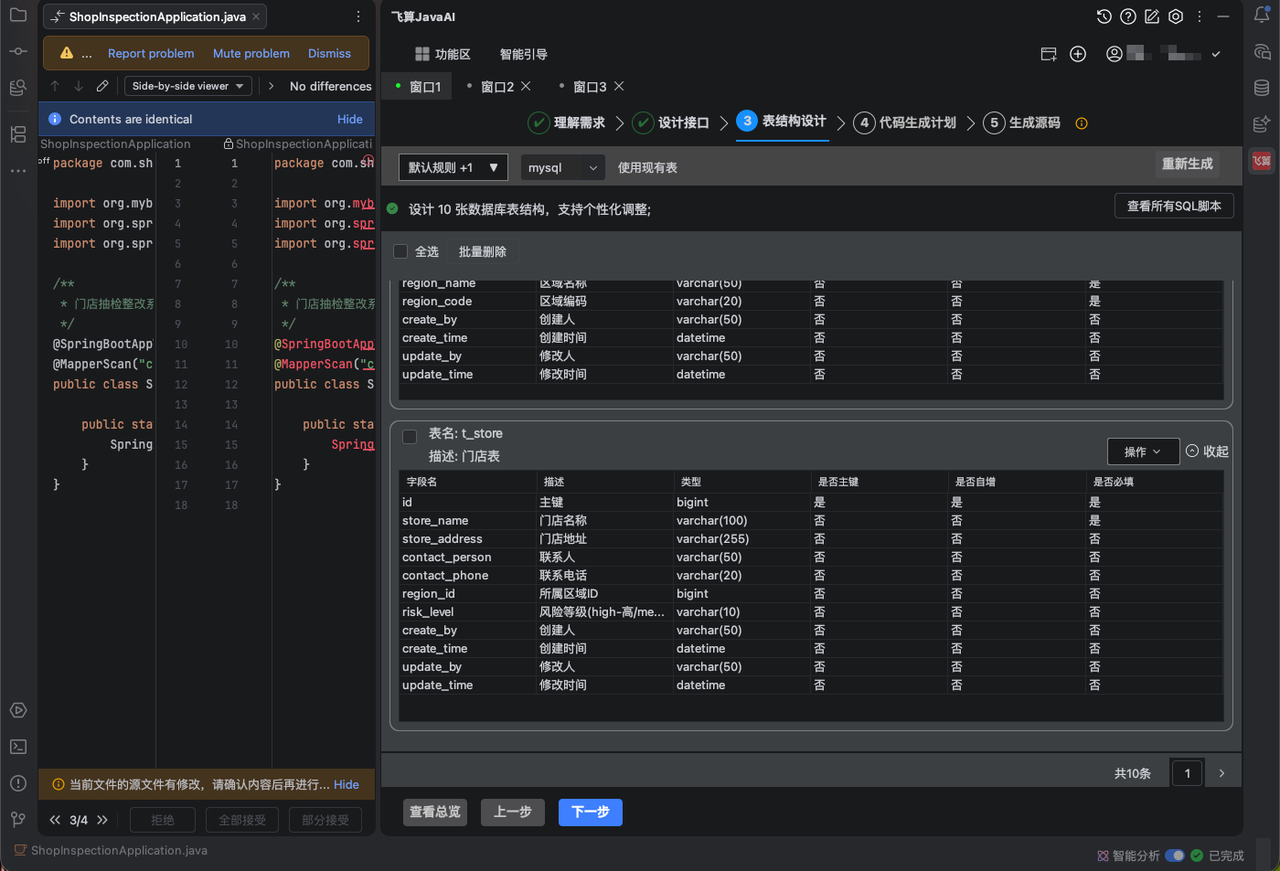This screenshot has height=871, width=1280.
Task: Click the 重新生成 button
Action: coord(1187,164)
